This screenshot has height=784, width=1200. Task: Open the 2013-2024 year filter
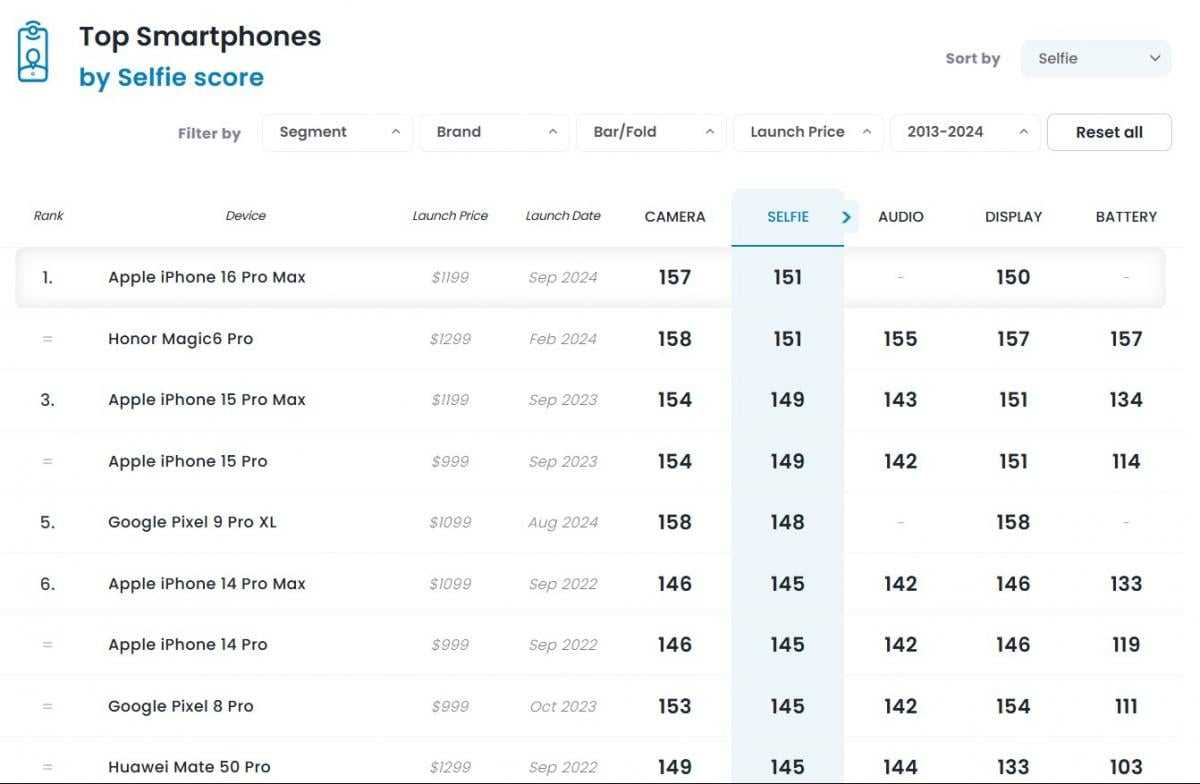coord(965,132)
